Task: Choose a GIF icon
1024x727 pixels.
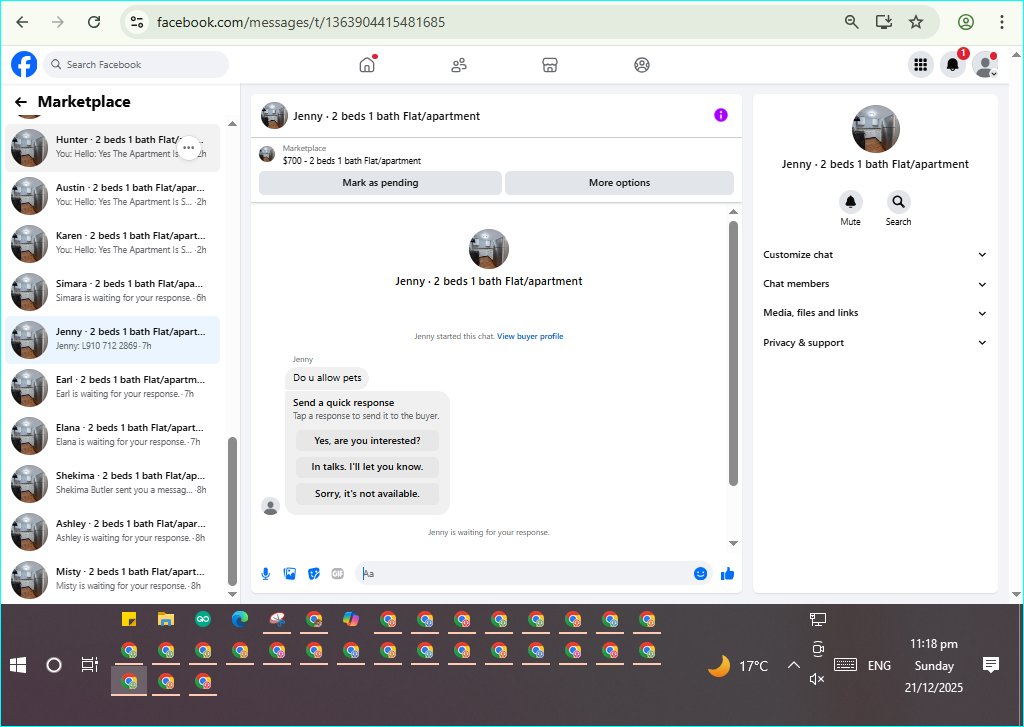Action: [x=338, y=574]
